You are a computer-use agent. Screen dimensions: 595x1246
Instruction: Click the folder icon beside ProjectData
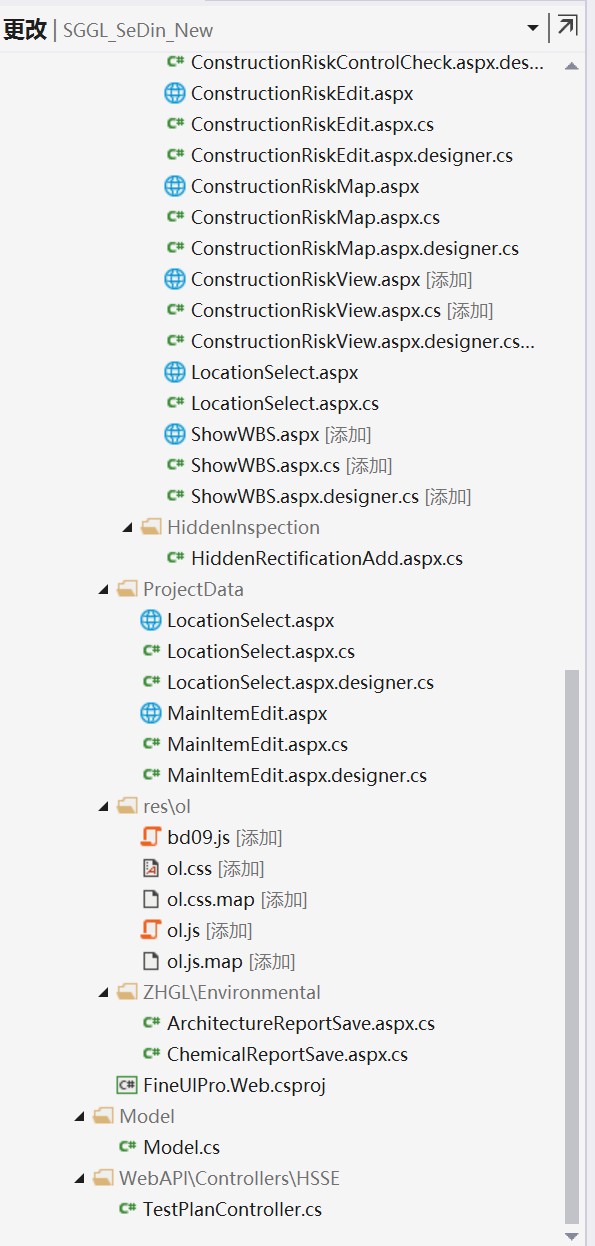[127, 589]
